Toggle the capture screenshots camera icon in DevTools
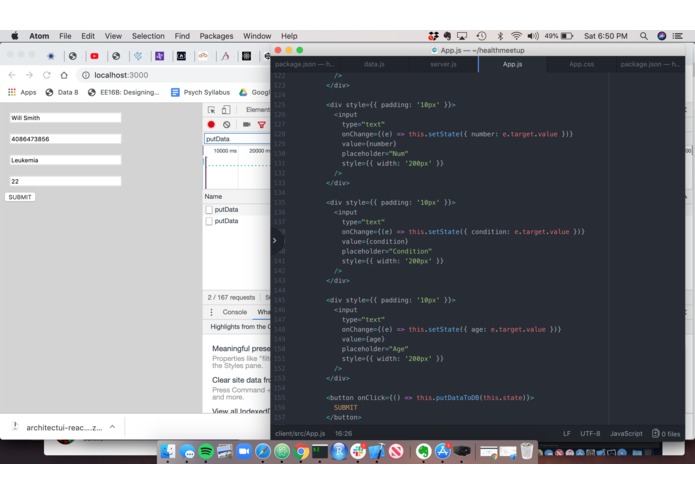The image size is (695, 494). point(246,124)
